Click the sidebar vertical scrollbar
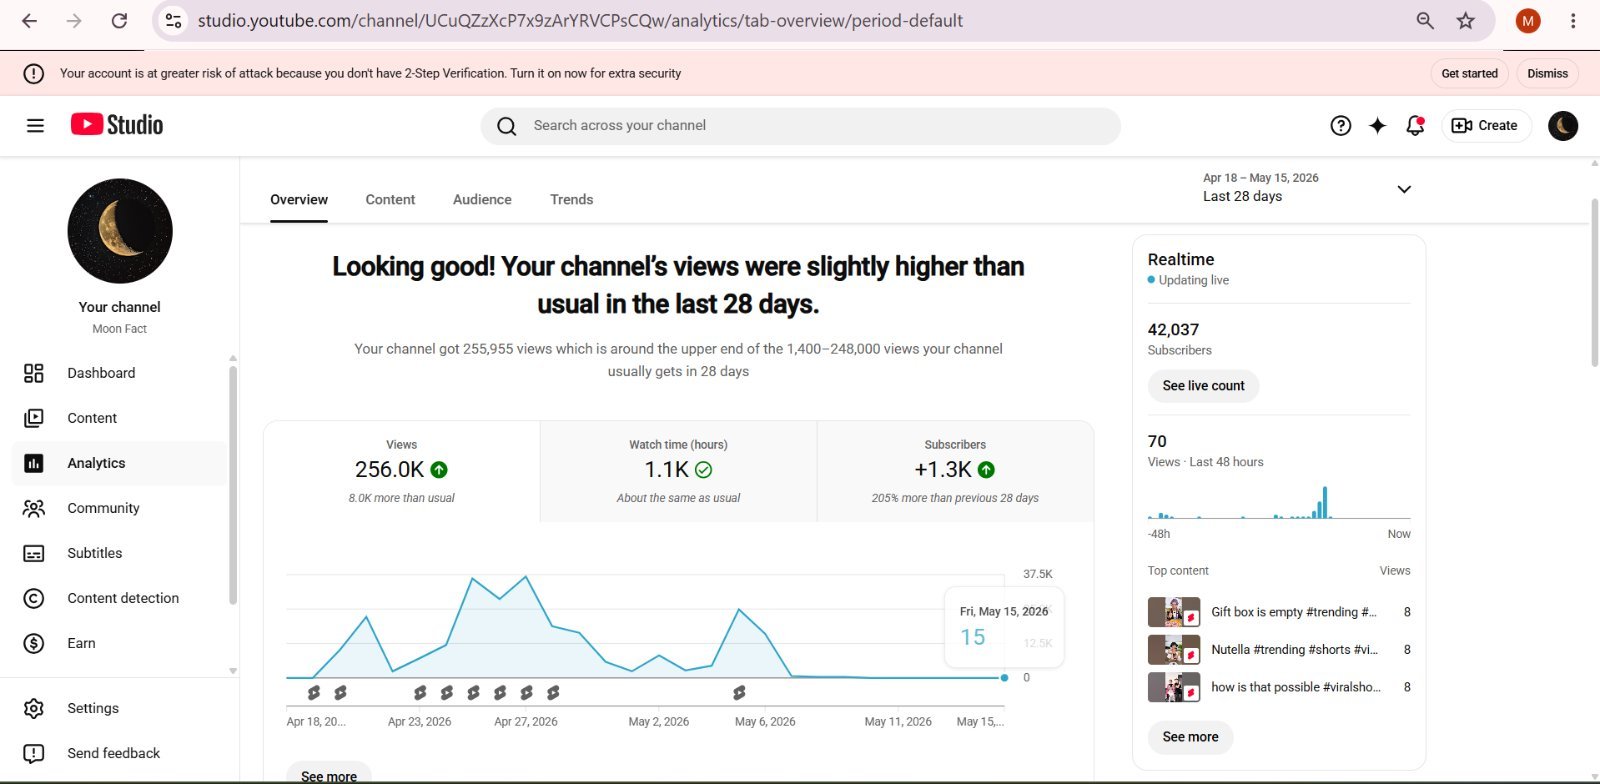The image size is (1600, 784). coord(233,485)
